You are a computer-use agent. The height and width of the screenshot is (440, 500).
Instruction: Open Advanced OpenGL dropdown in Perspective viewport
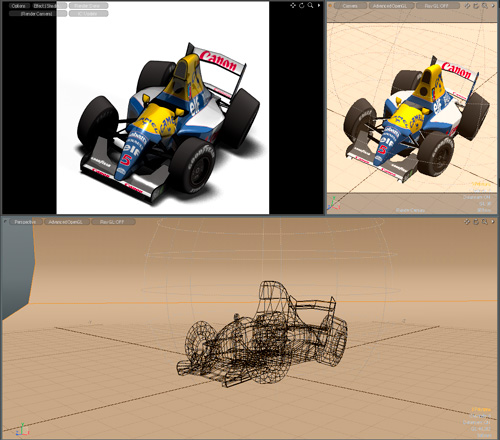(66, 222)
